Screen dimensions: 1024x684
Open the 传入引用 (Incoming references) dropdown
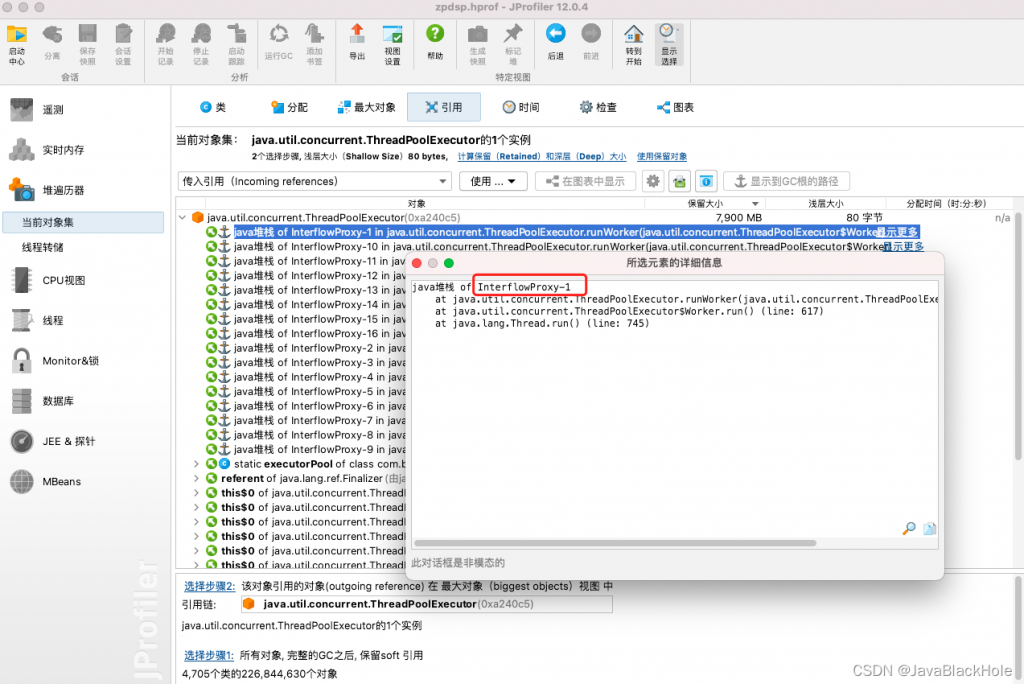click(315, 181)
